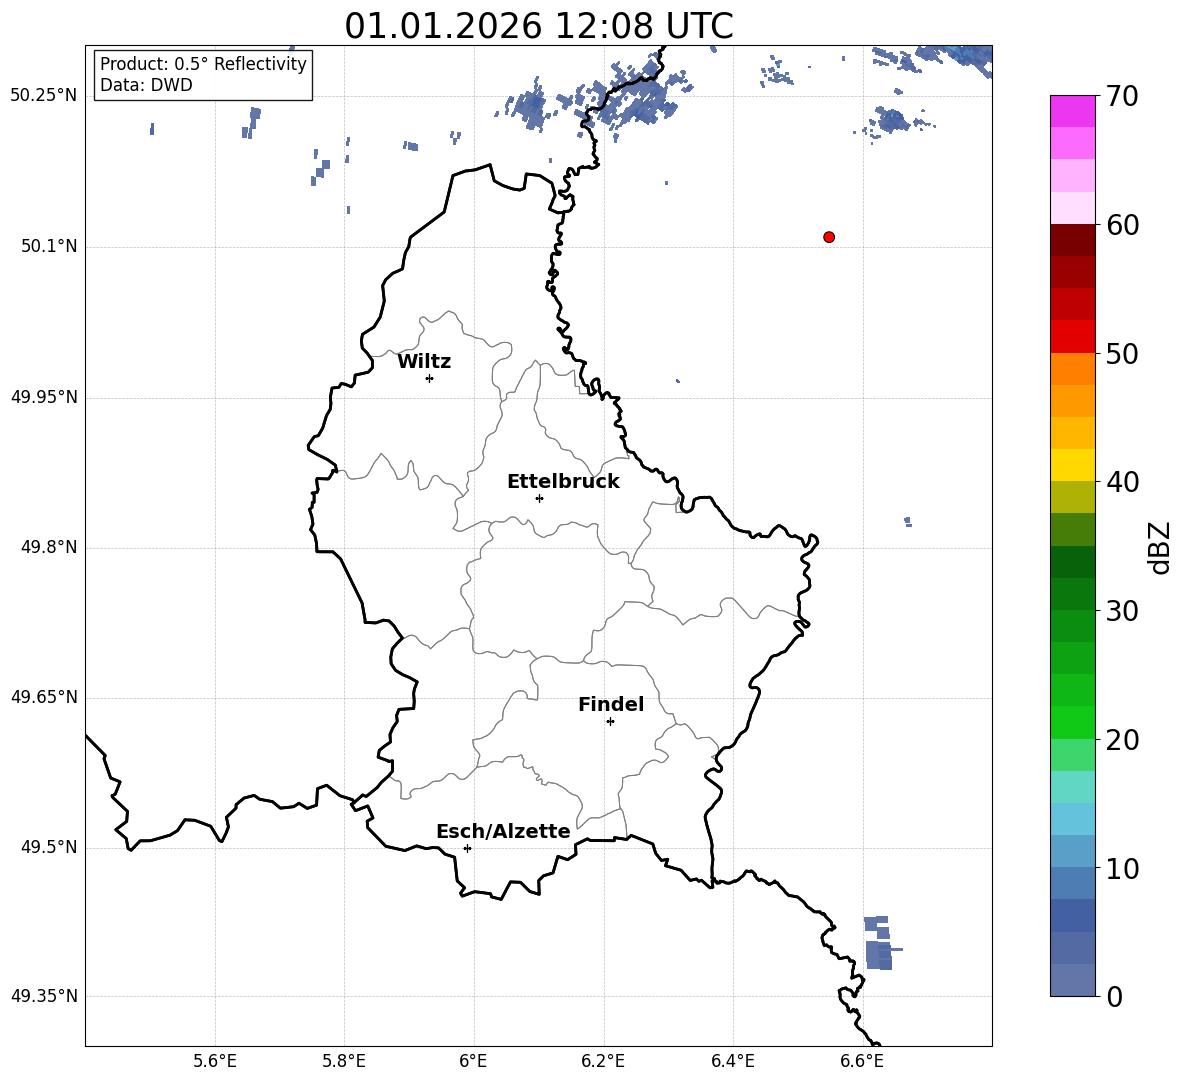
Task: Click the 6.4°E longitude label
Action: pyautogui.click(x=732, y=1061)
